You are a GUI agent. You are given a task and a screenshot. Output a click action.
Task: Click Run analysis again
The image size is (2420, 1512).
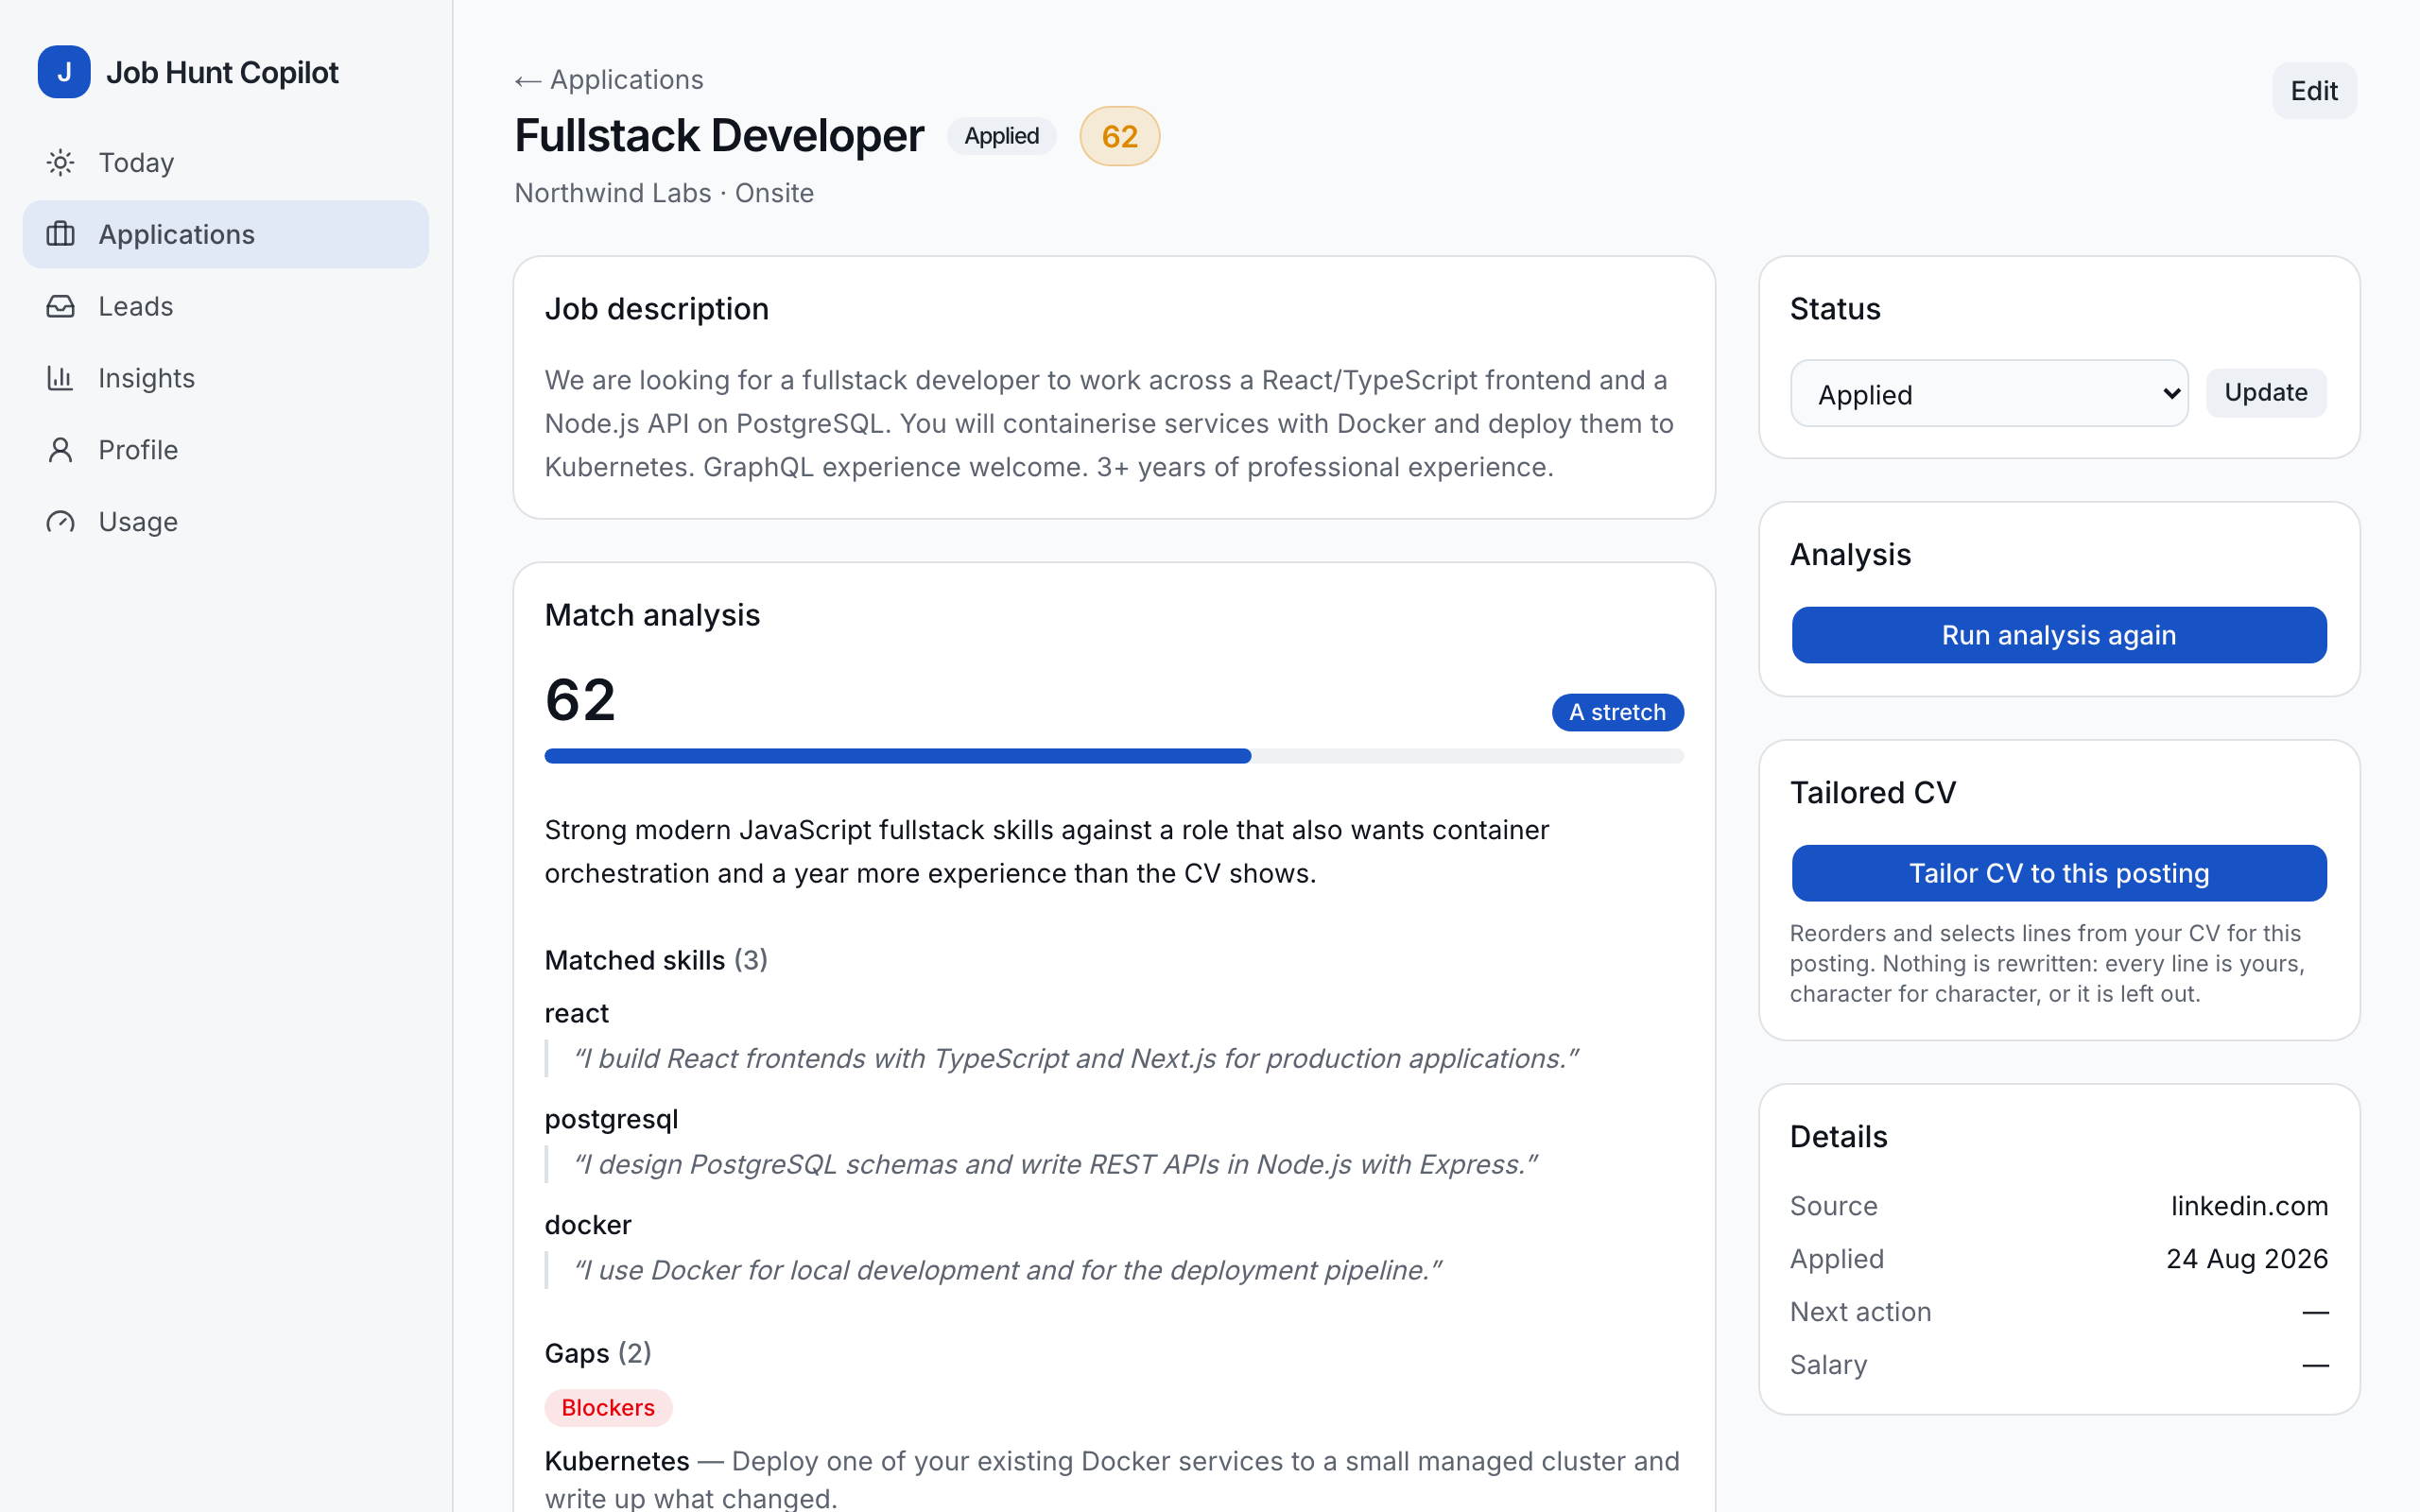2059,635
